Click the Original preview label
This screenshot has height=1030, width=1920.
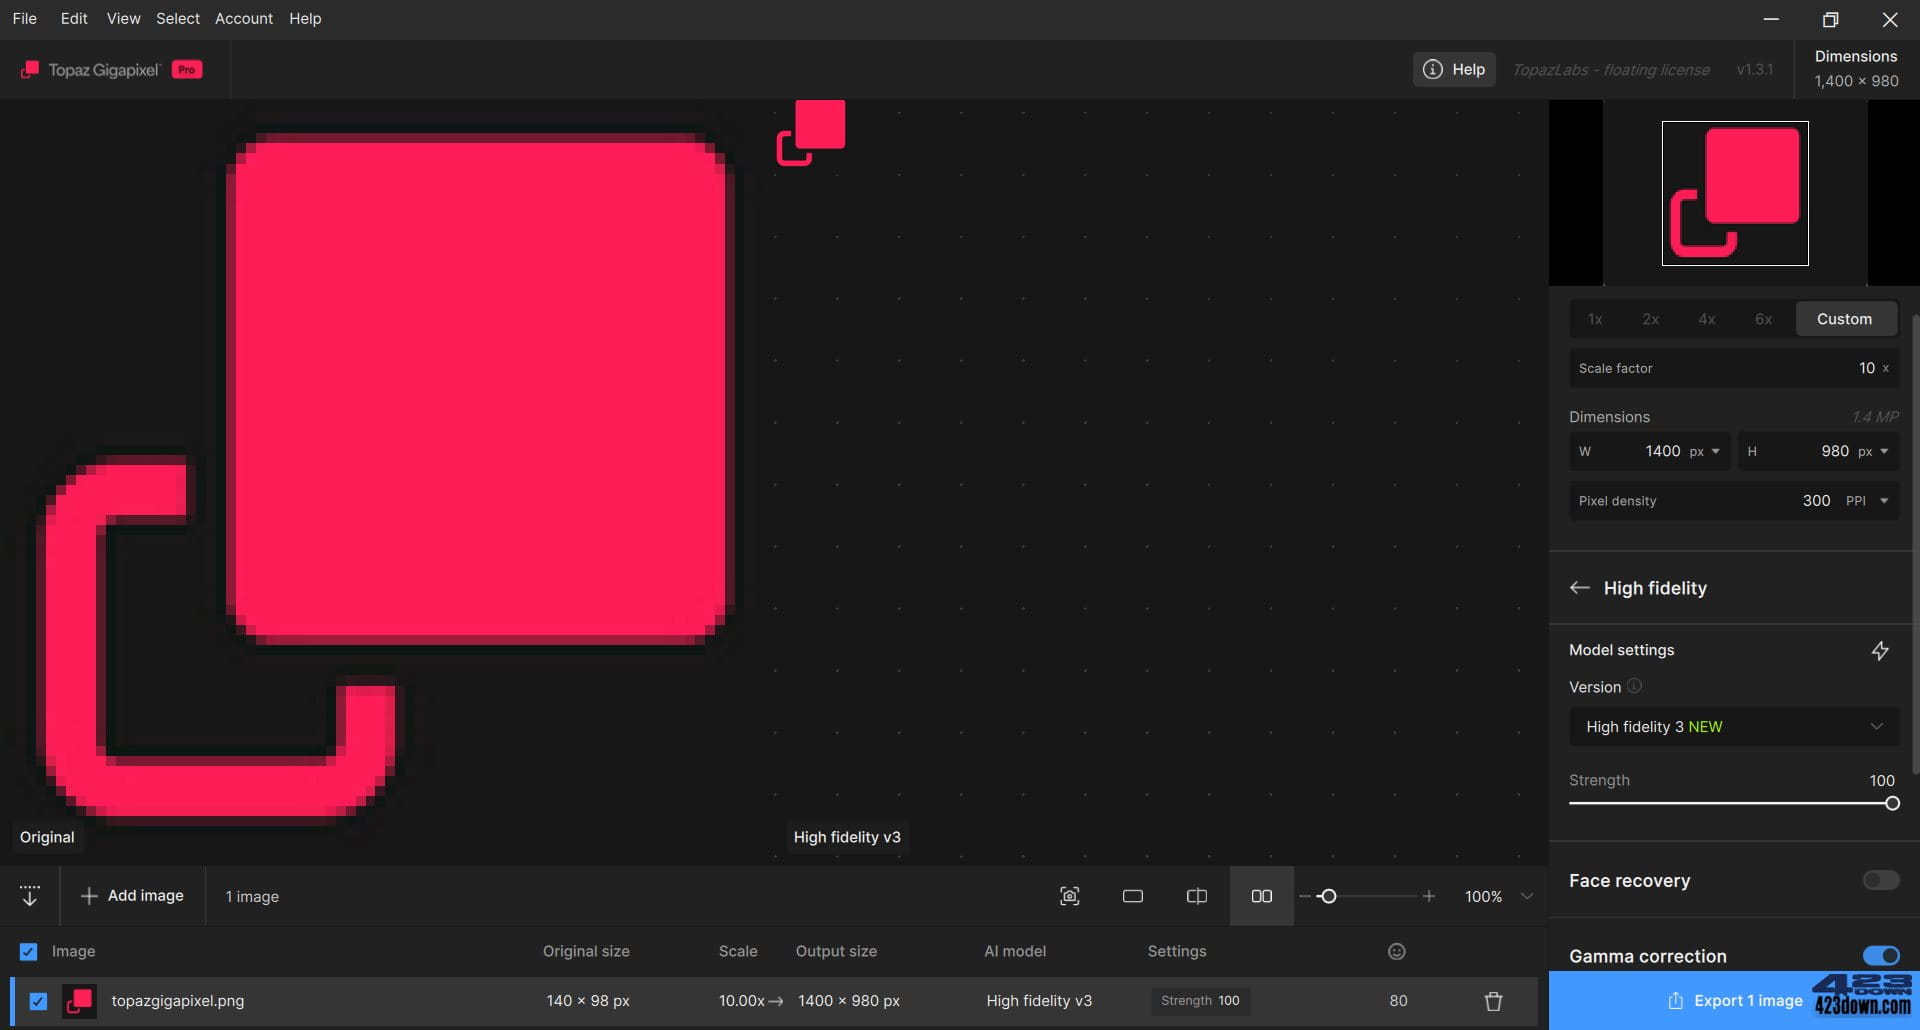tap(47, 837)
